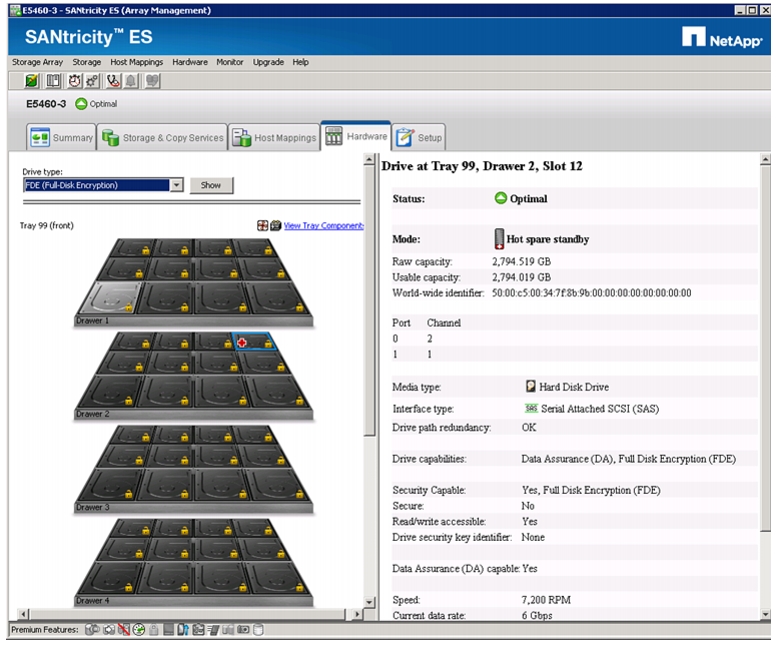
Task: Click the tray panel horizontal scrollbar left arrow
Action: (x=23, y=614)
